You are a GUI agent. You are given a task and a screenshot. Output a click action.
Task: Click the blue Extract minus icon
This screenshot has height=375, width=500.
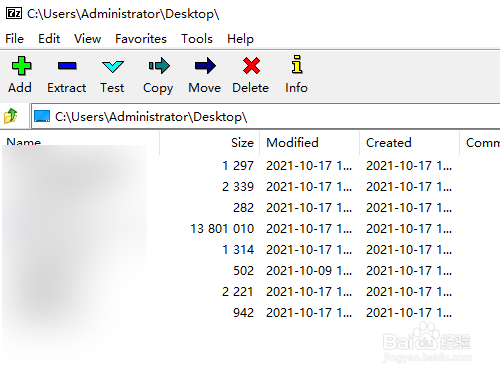pos(67,66)
